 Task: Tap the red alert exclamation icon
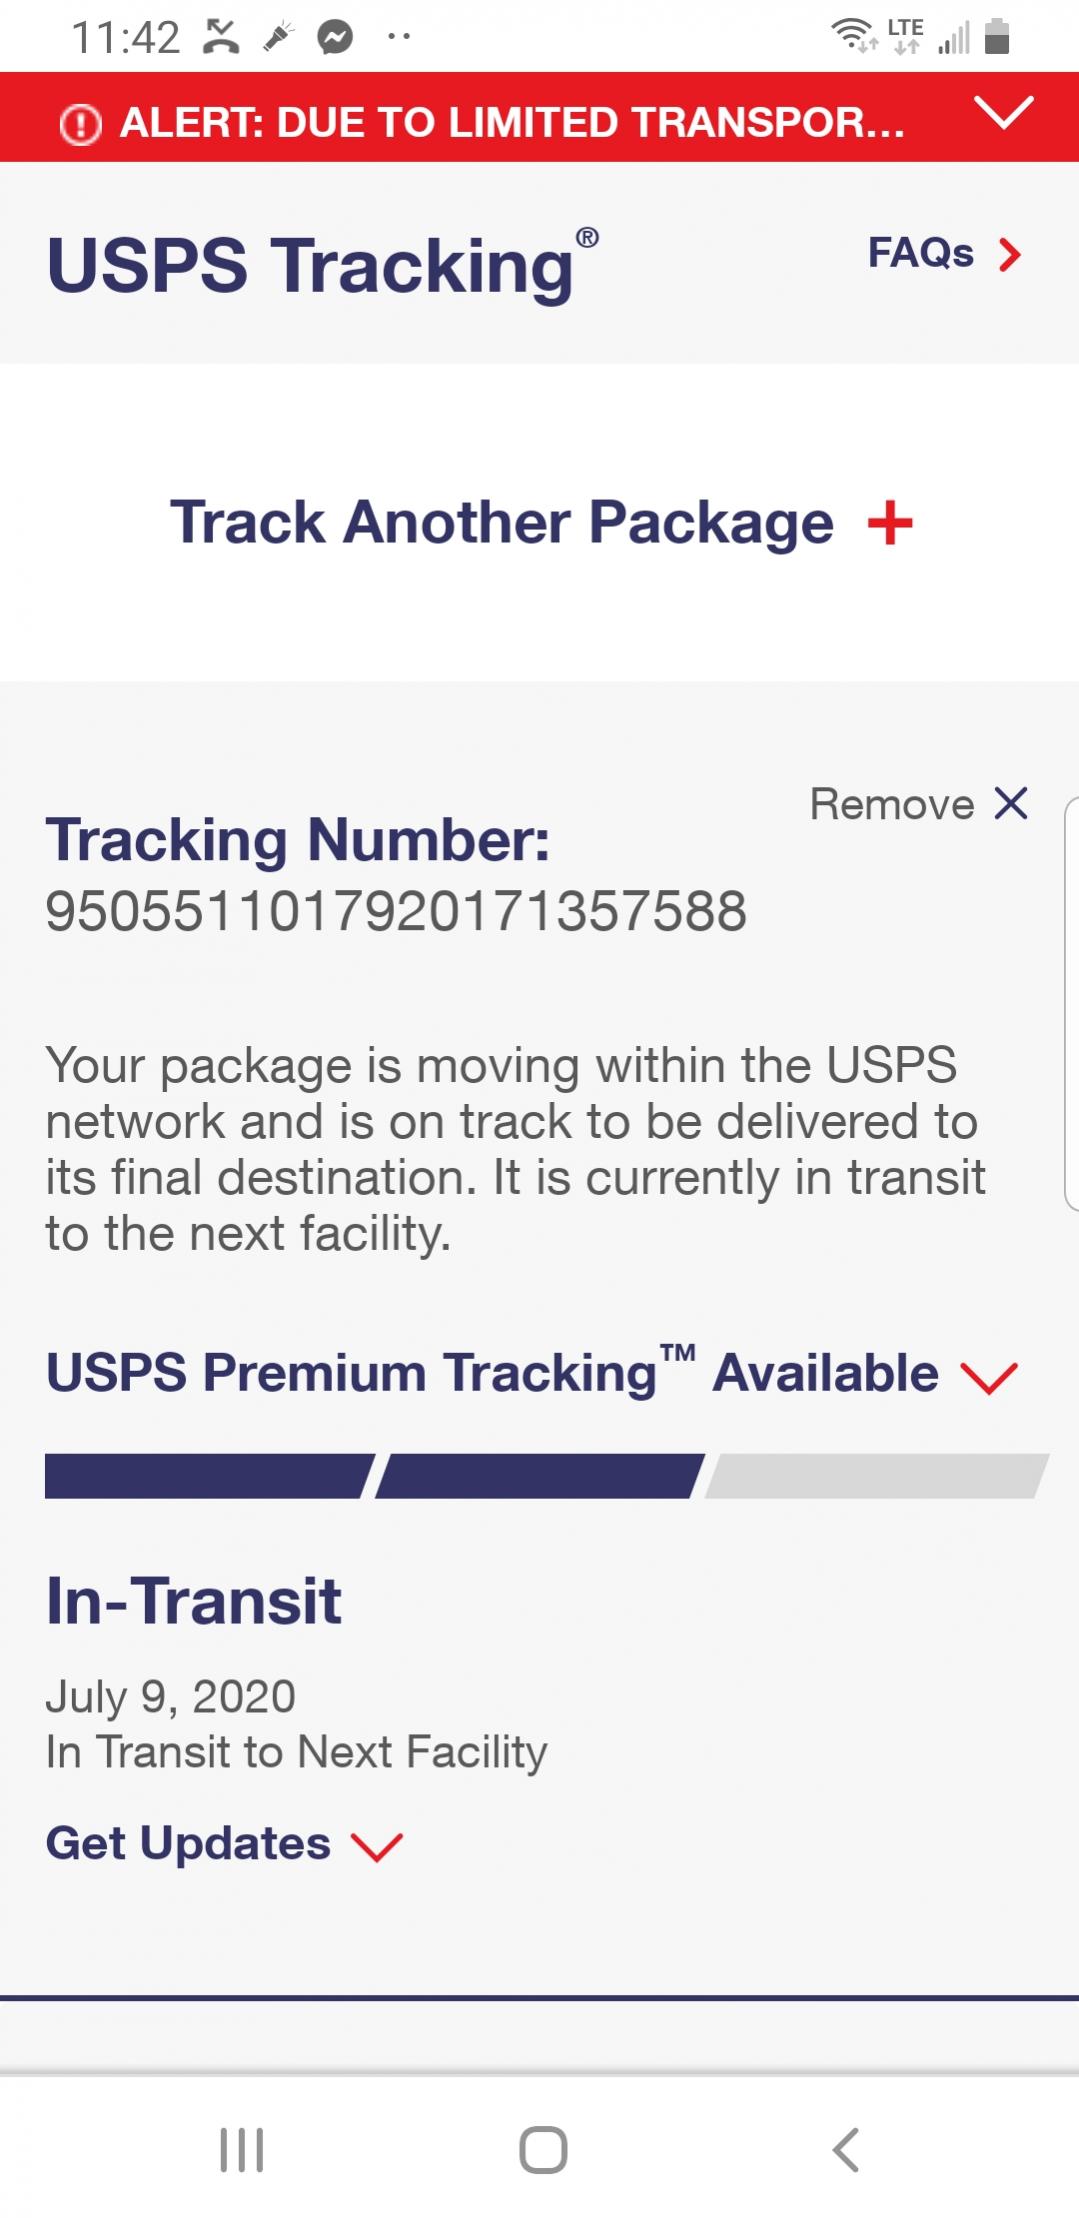coord(81,124)
